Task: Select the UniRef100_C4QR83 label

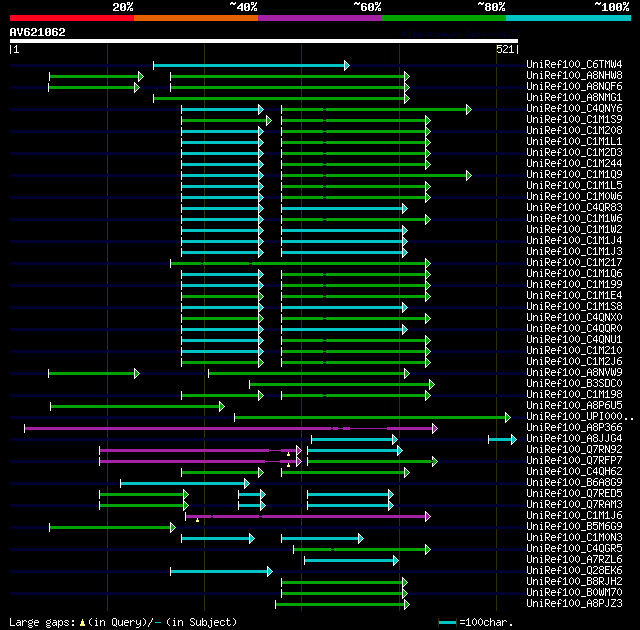Action: [574, 208]
